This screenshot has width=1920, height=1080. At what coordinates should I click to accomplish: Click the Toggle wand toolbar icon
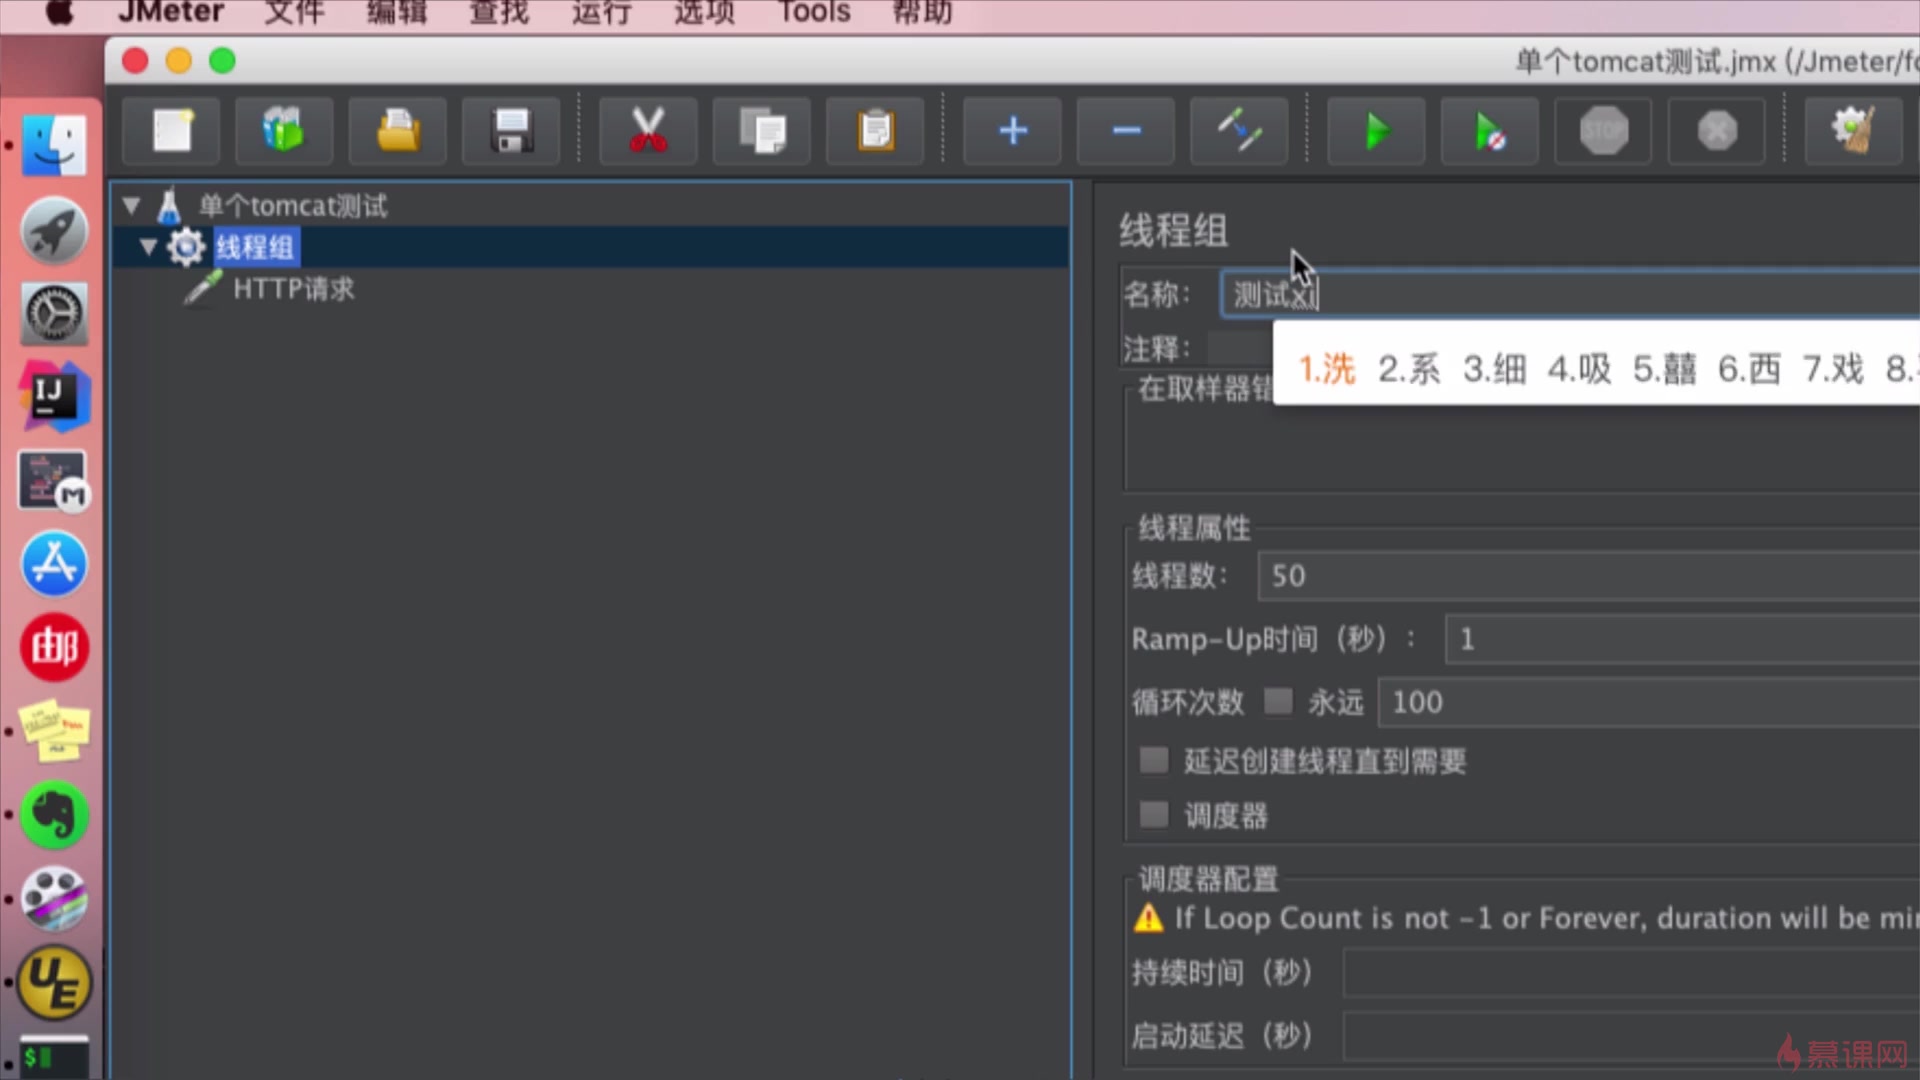point(1239,131)
